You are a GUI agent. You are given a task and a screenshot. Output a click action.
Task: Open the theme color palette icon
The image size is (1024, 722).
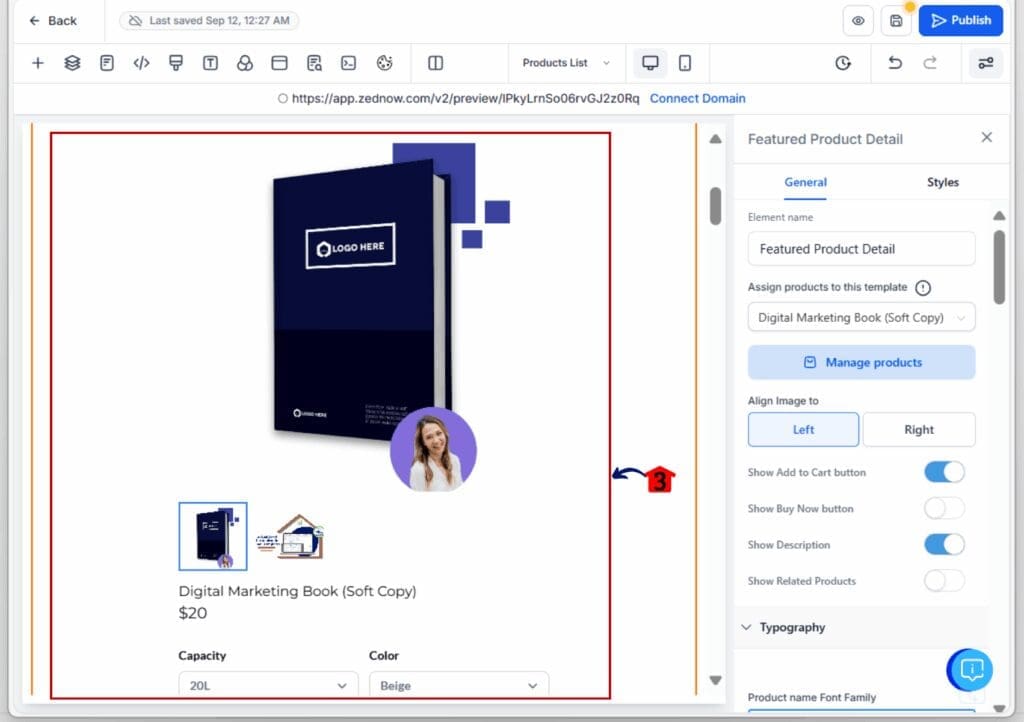point(381,62)
